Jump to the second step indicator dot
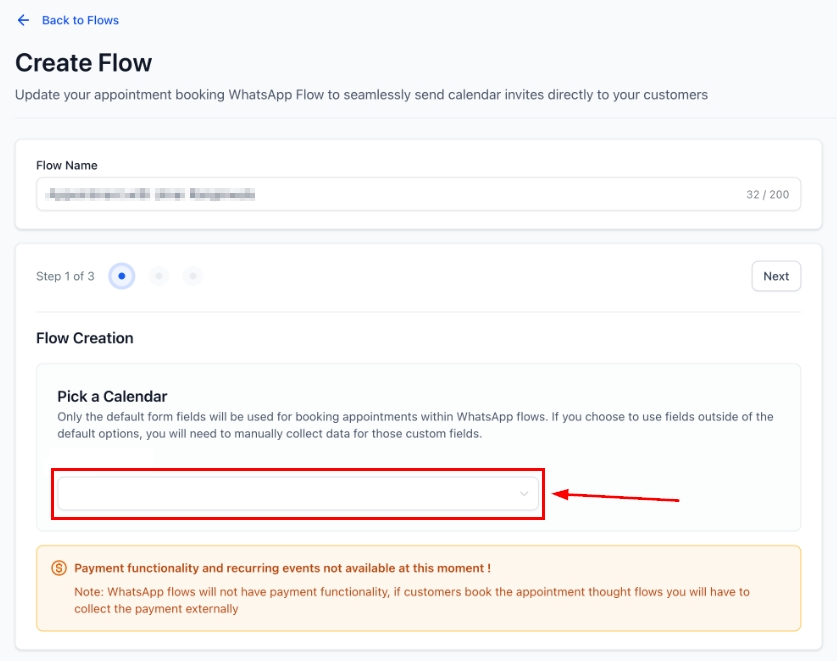 [x=158, y=276]
